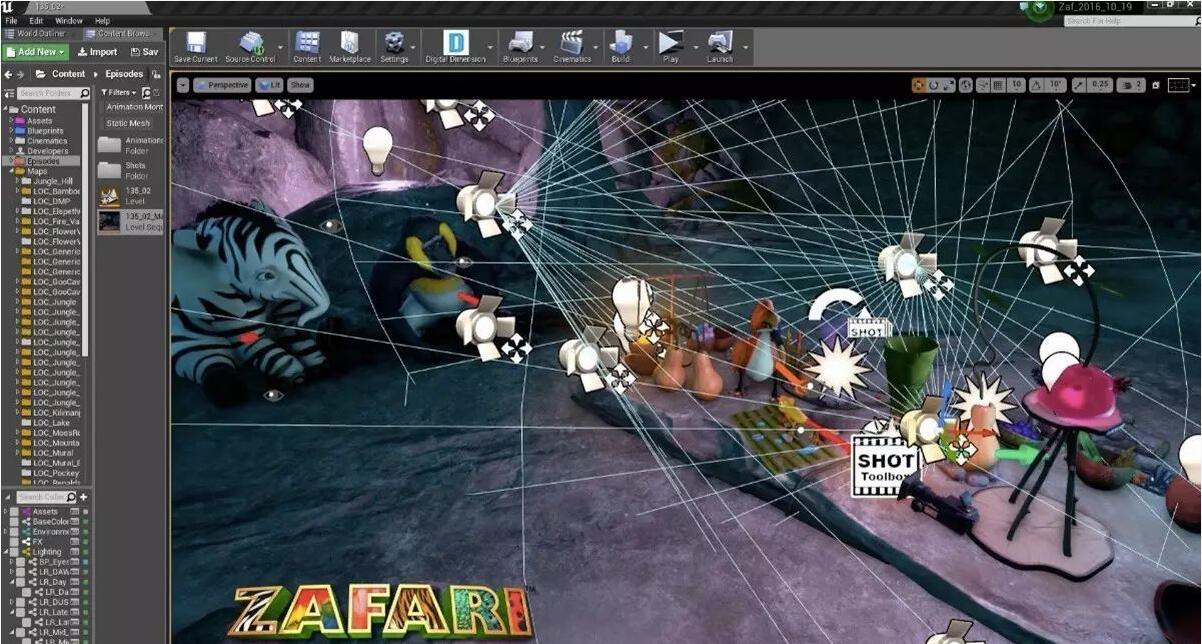Open Source Control from the toolbar

click(249, 46)
